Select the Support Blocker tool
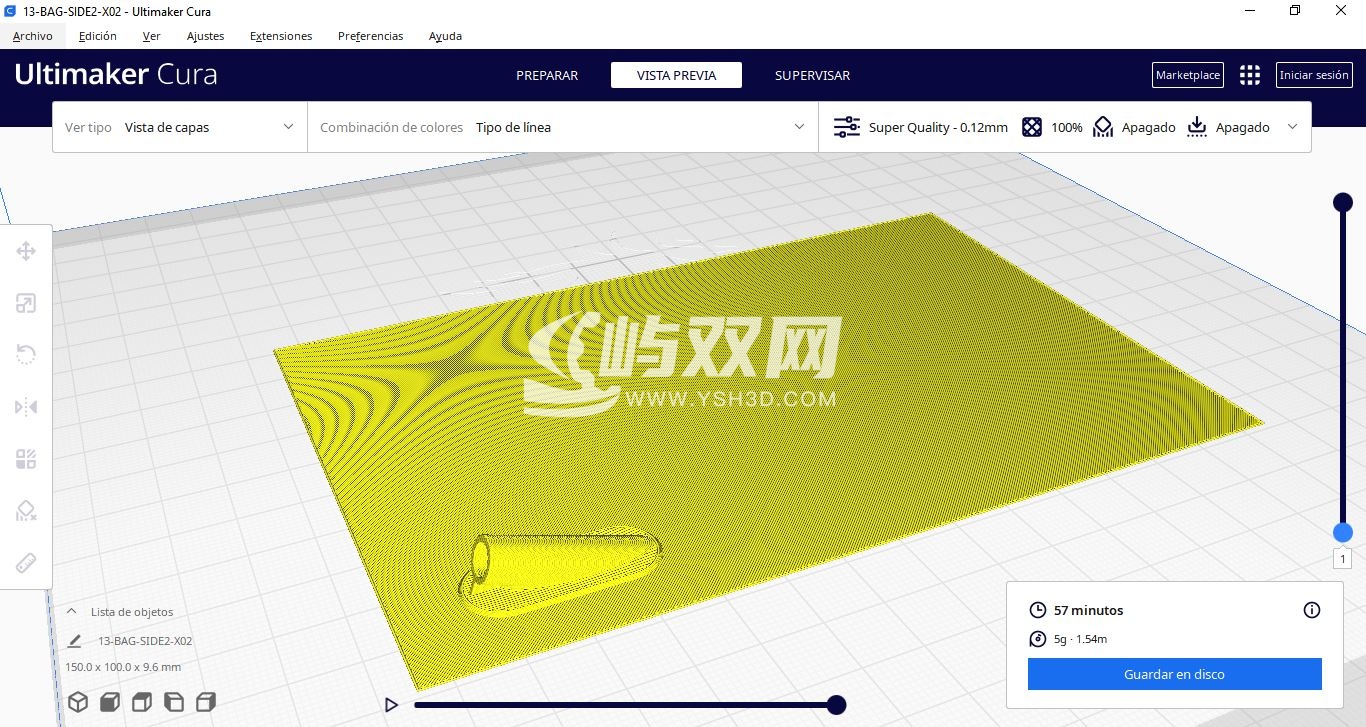Screen dimensions: 1366x727 point(26,511)
